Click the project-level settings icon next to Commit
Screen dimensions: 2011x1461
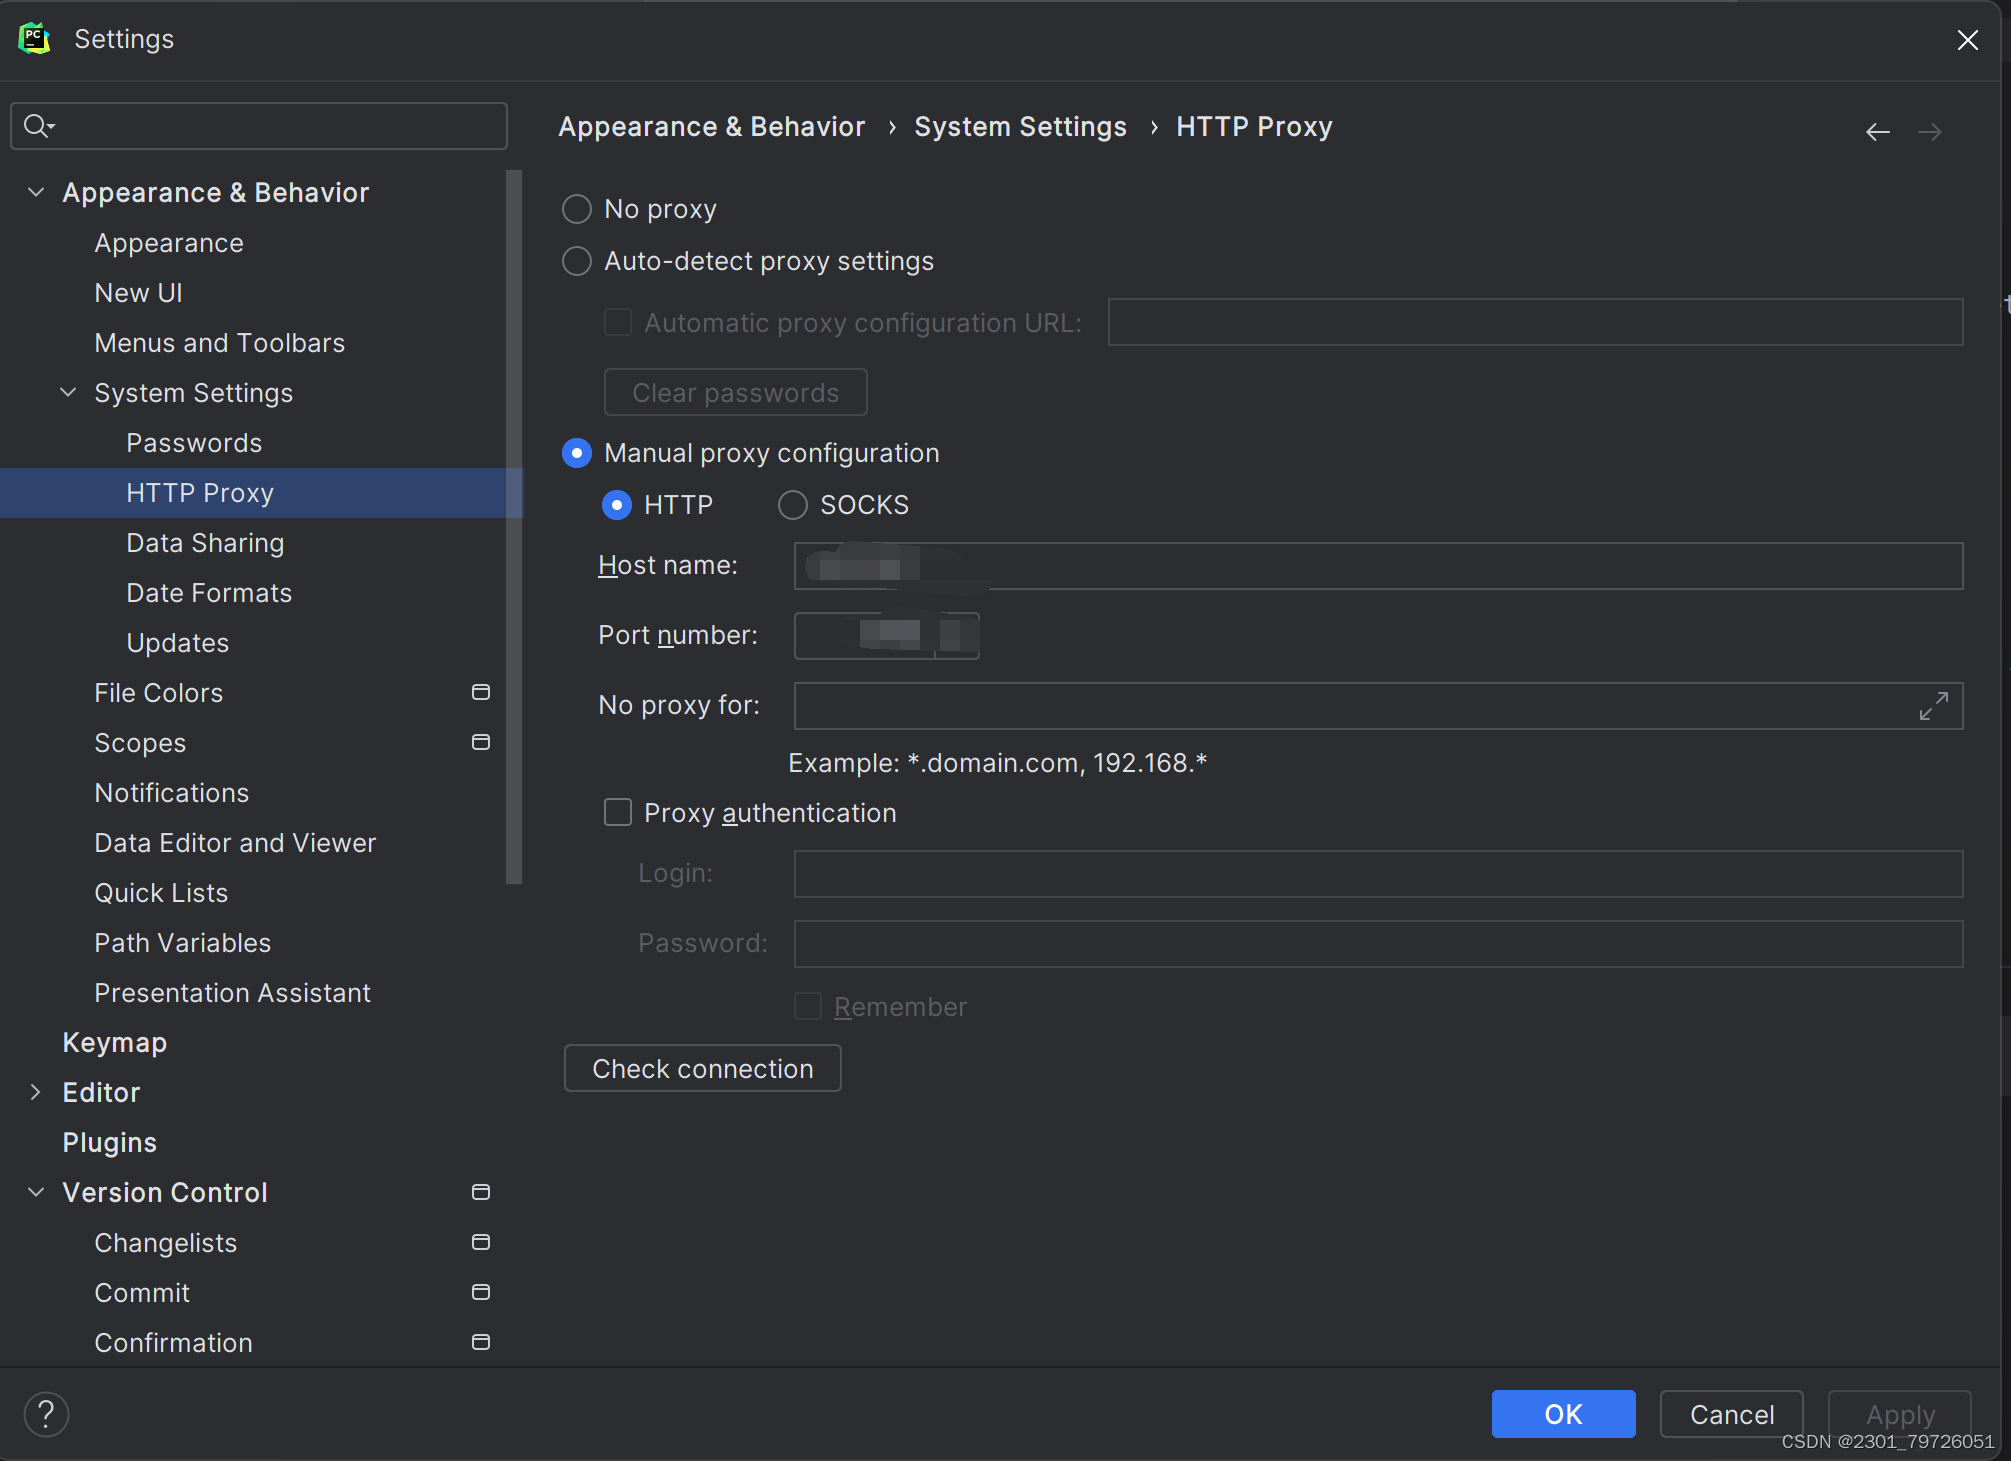[481, 1292]
